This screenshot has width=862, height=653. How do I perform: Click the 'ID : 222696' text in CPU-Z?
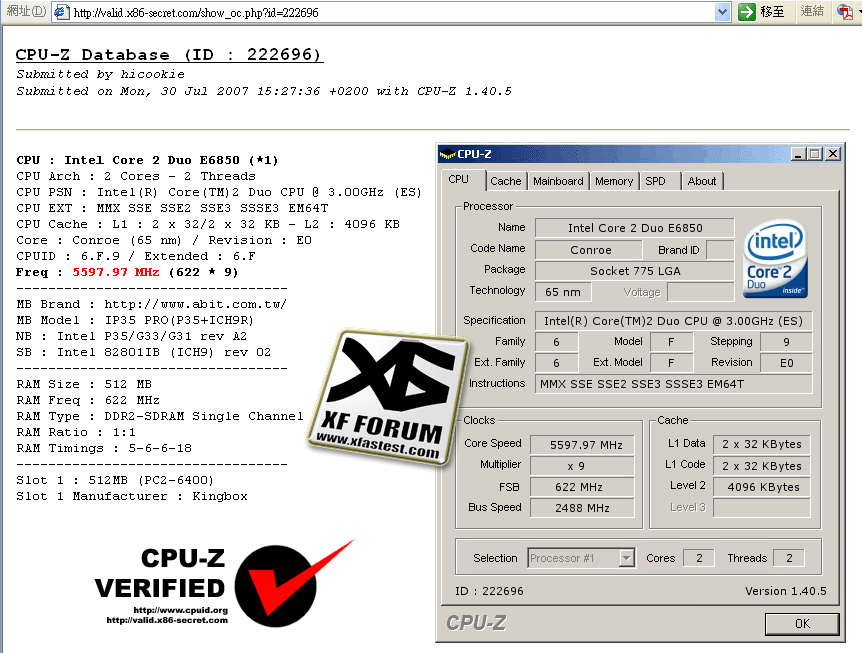click(x=489, y=591)
